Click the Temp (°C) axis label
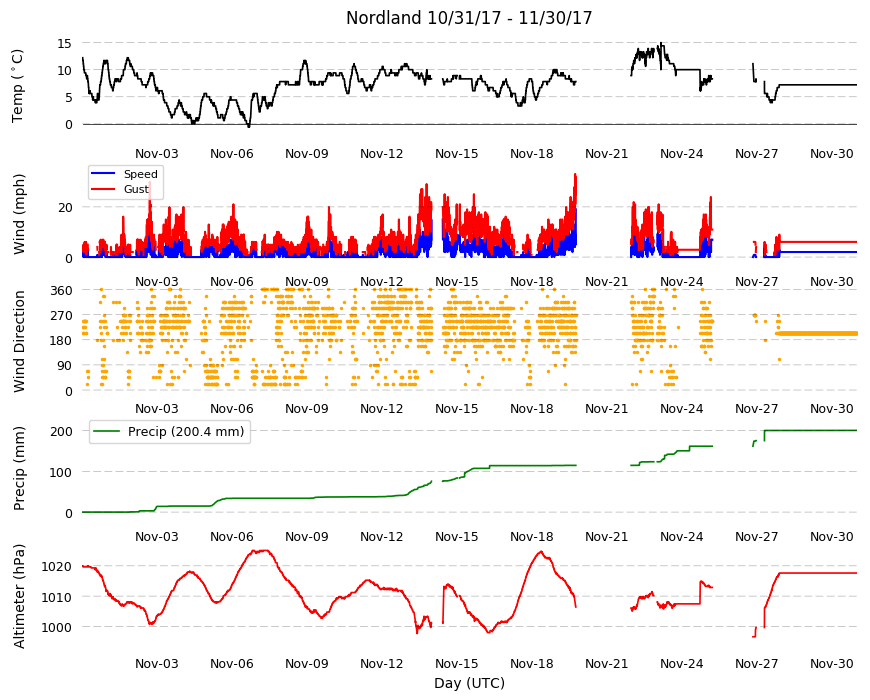The image size is (870, 700). tap(18, 85)
